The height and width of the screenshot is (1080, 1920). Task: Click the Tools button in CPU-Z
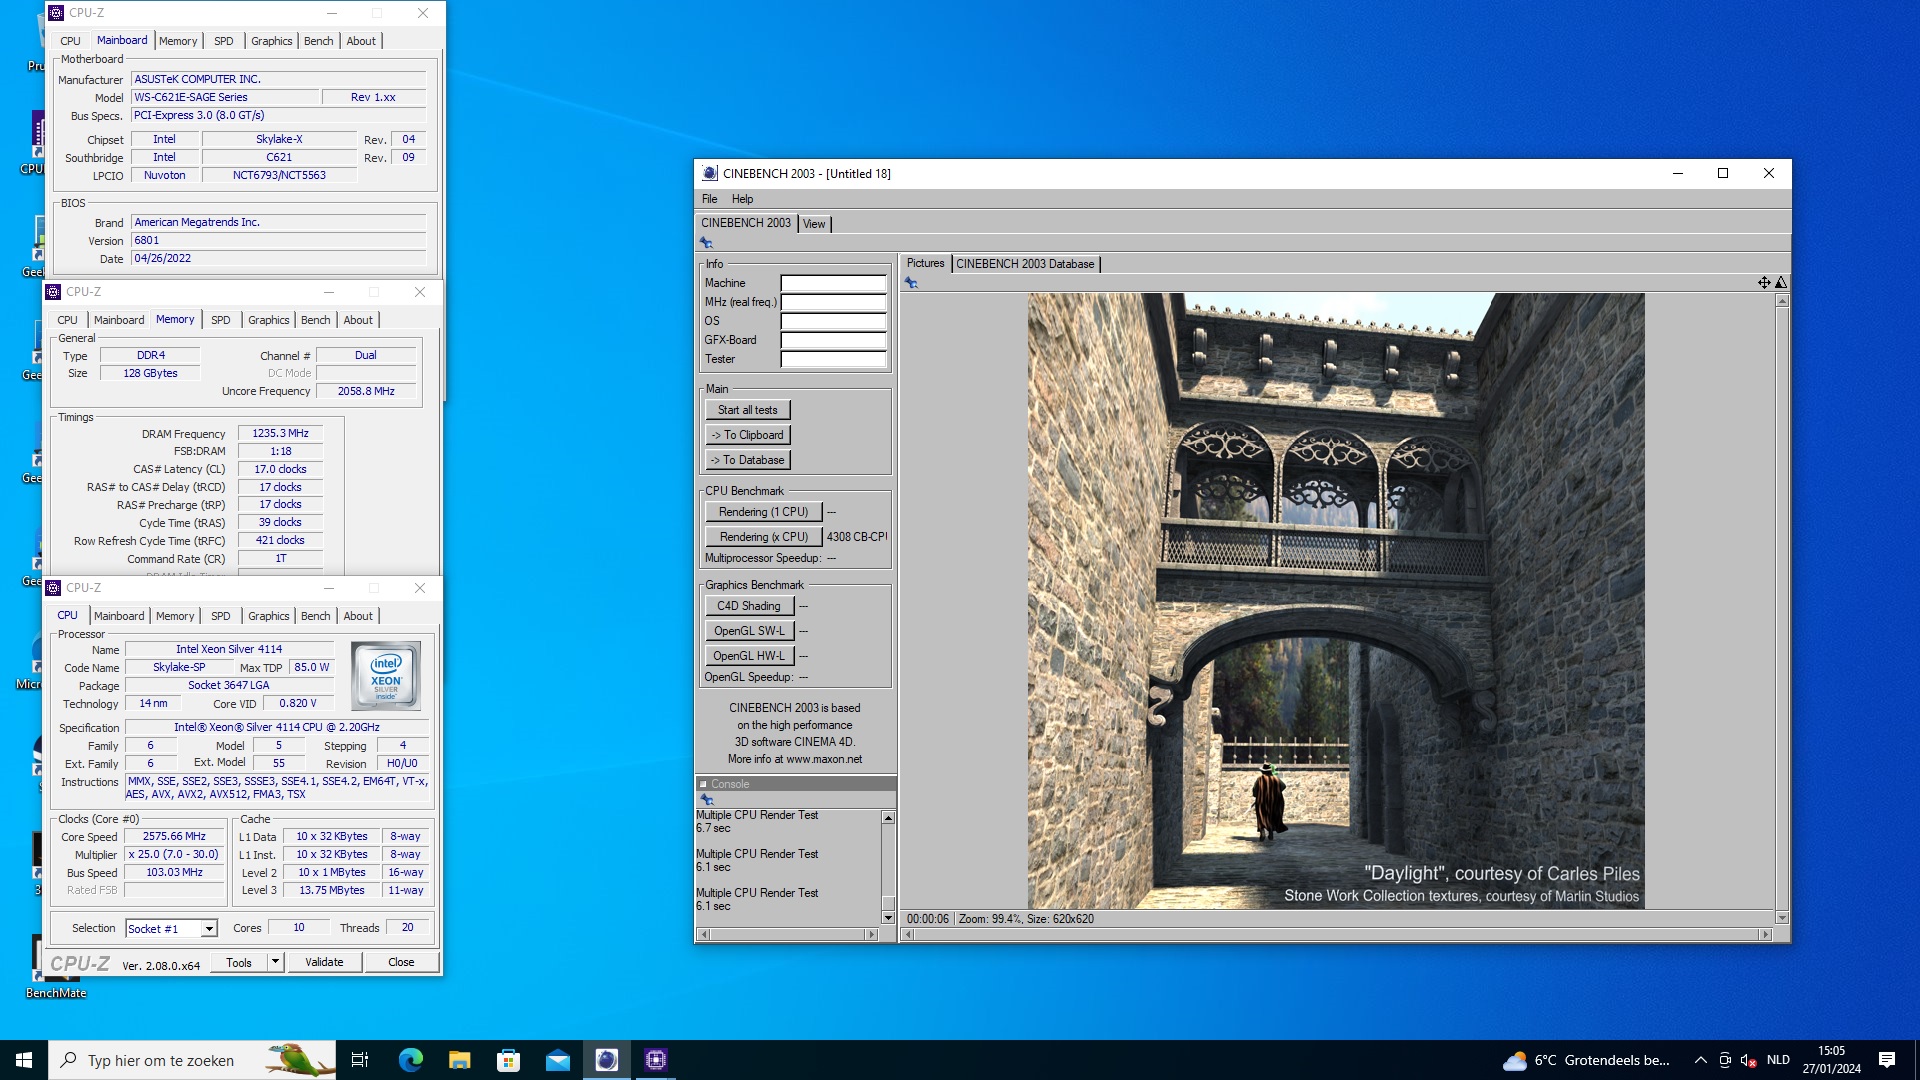239,962
